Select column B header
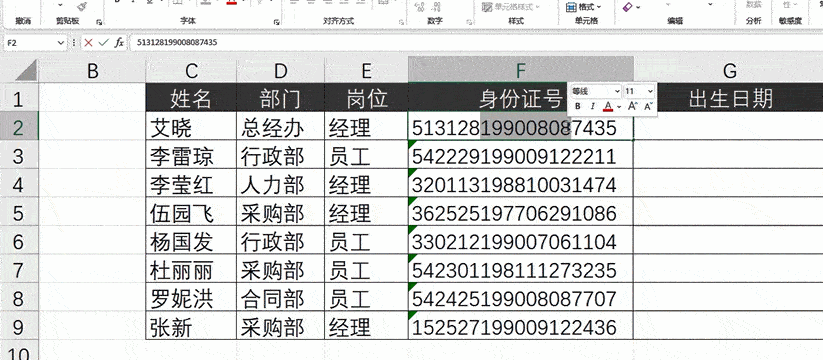 point(93,70)
